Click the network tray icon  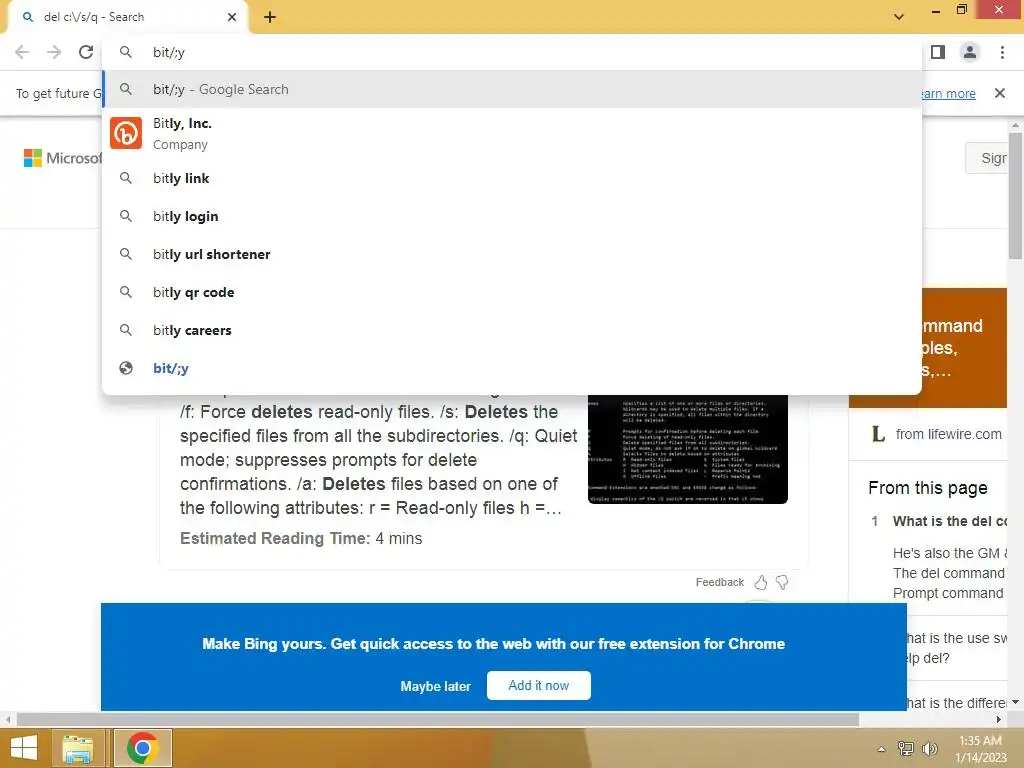pyautogui.click(x=906, y=748)
